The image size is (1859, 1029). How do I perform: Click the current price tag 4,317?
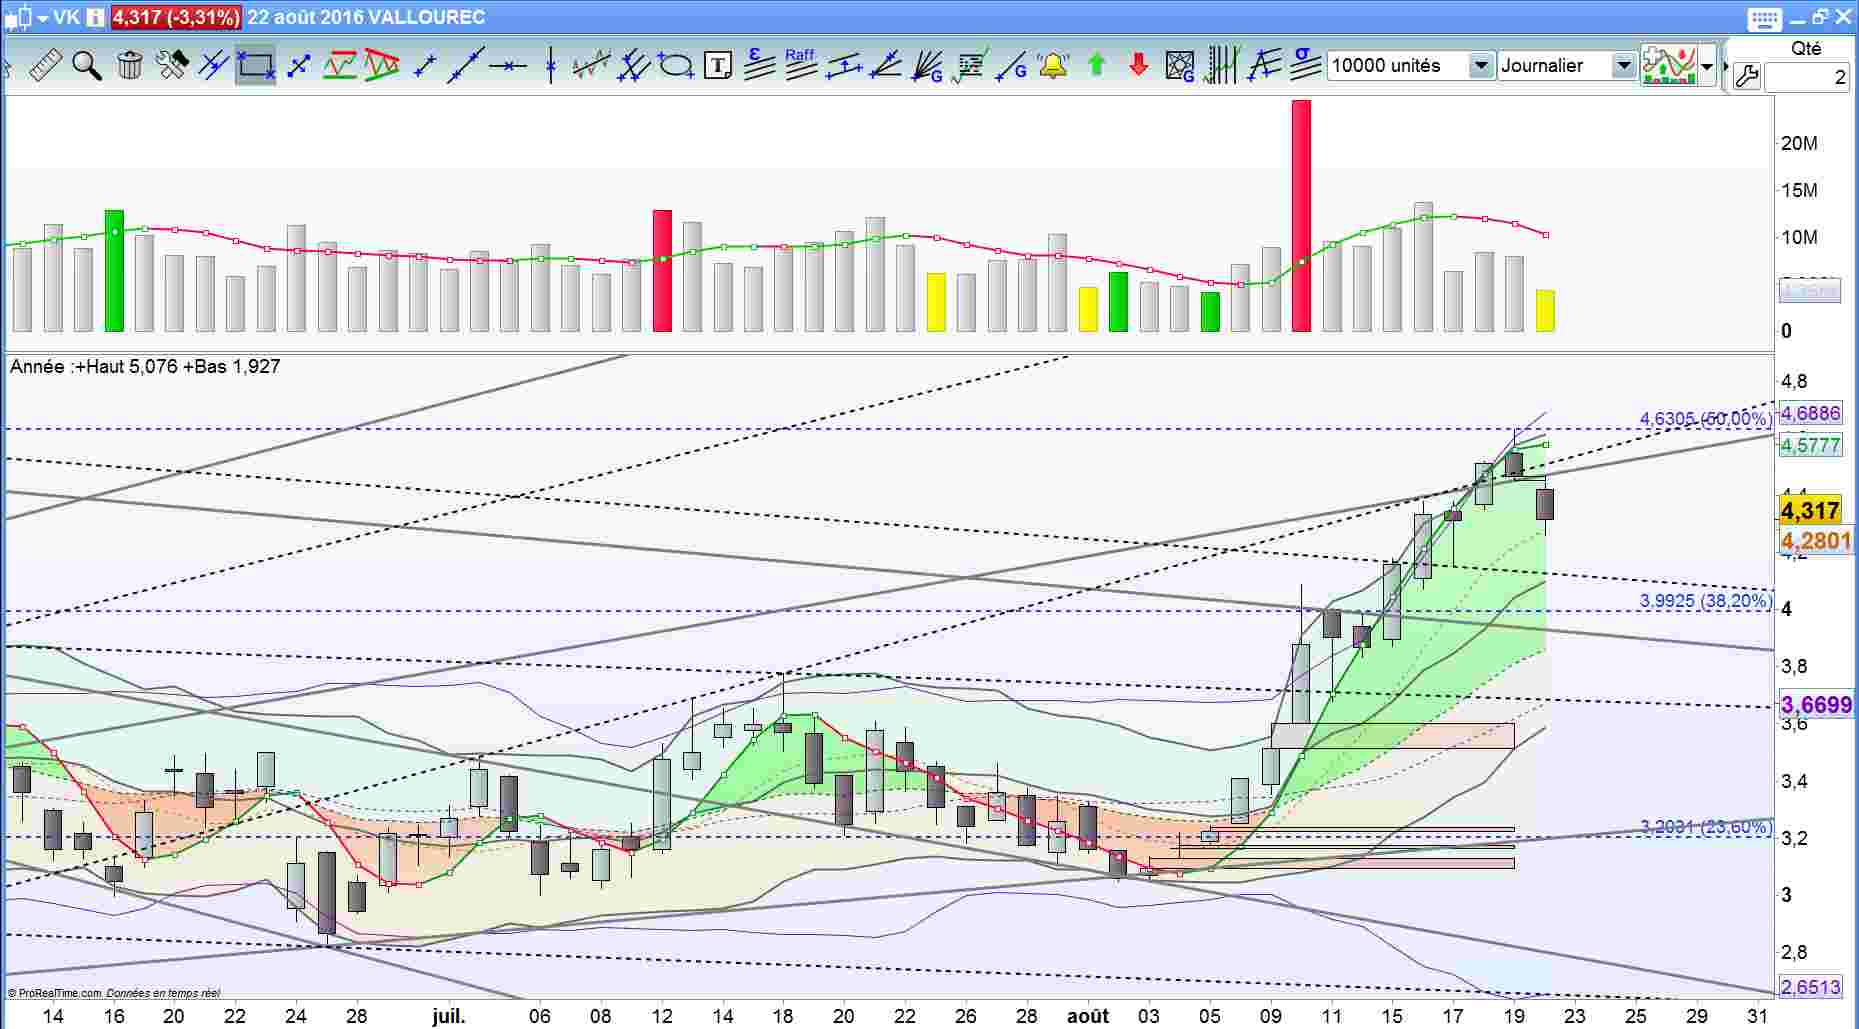[1811, 511]
